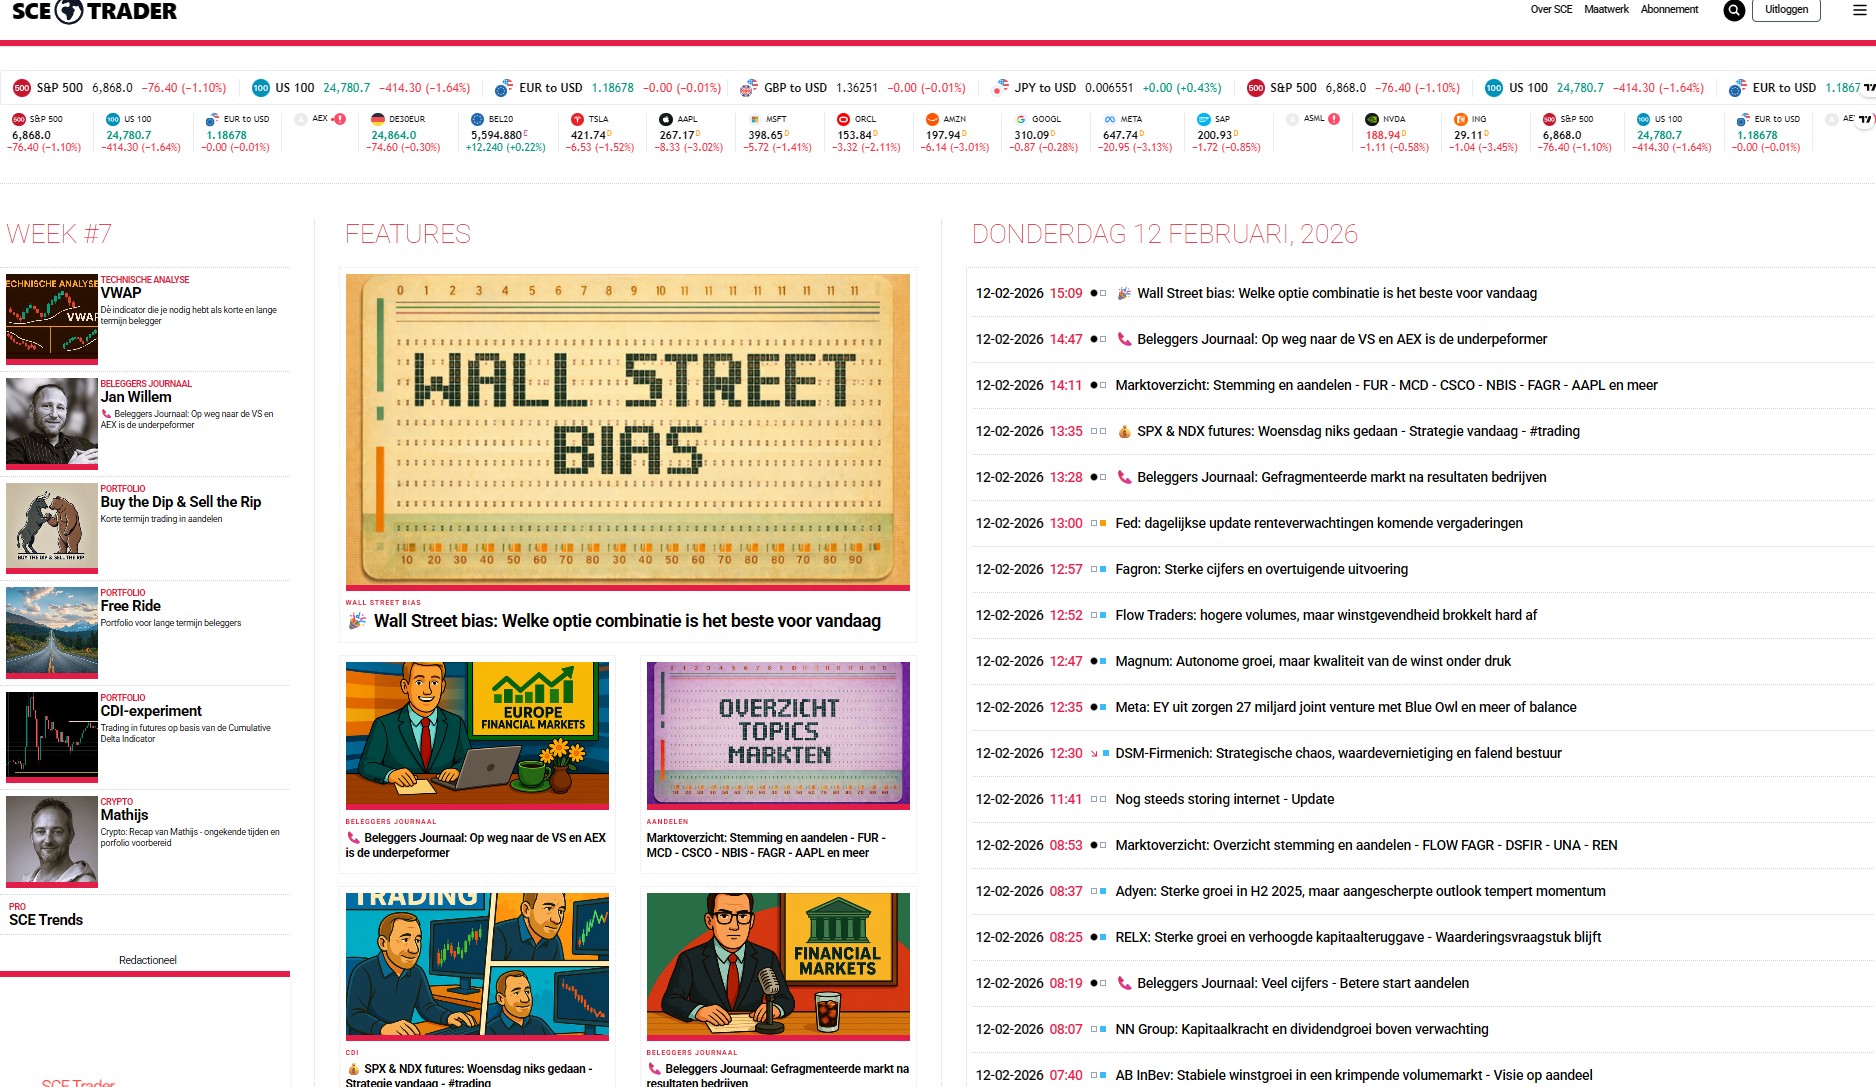Click party icon in the 15:09 news row
Viewport: 1876px width, 1087px height.
pyautogui.click(x=1124, y=293)
